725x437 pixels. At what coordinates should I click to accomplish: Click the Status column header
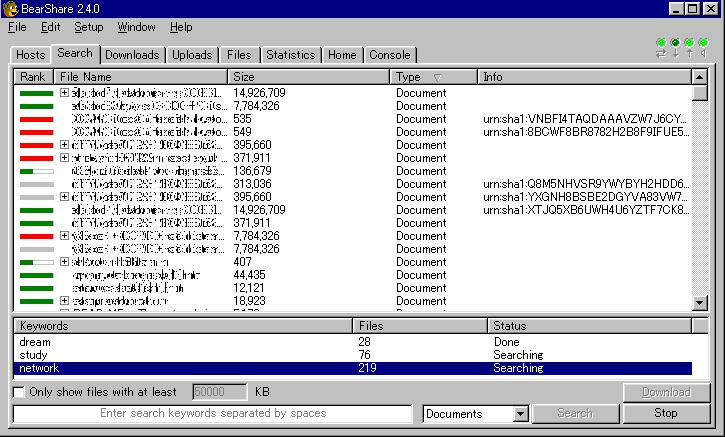coord(590,326)
